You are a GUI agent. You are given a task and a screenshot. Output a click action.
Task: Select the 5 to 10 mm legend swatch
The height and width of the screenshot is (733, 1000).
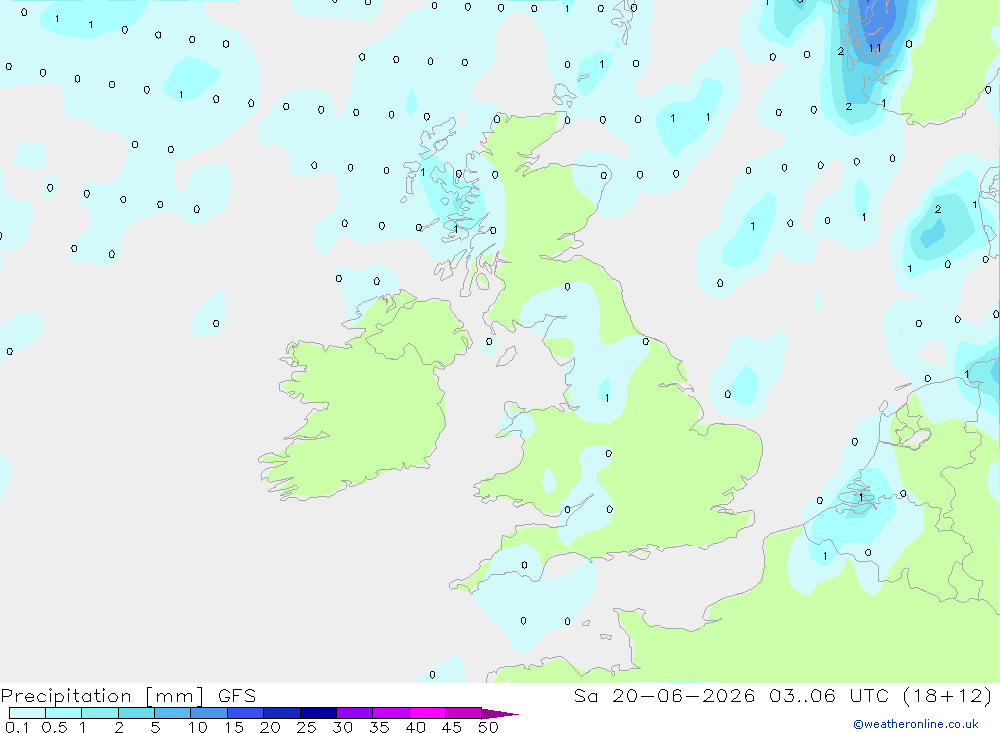coord(173,713)
